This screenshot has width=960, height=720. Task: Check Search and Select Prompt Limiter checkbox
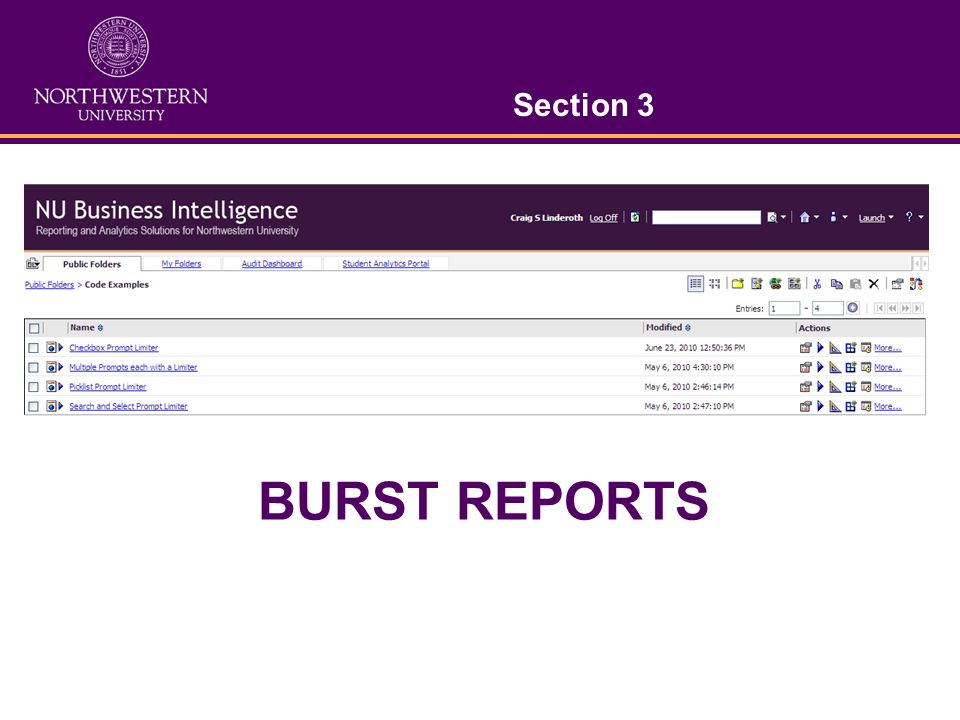click(x=34, y=407)
